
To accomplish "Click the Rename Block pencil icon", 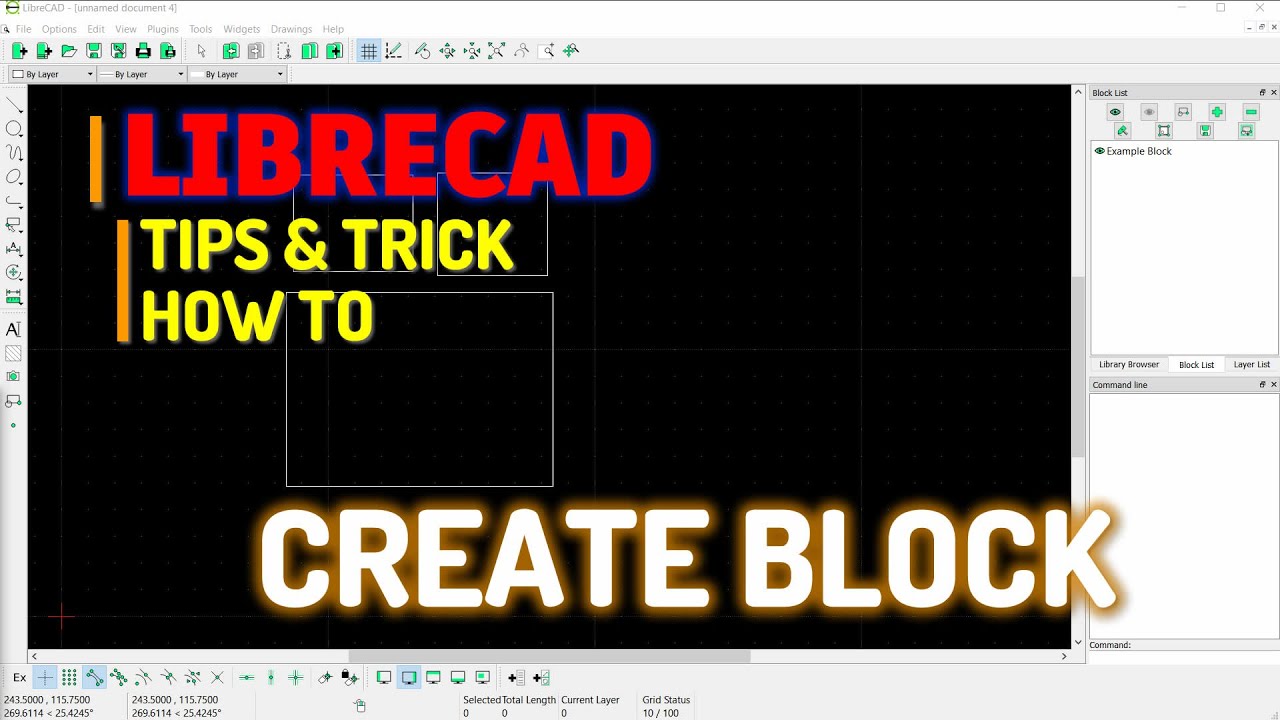I will tap(1122, 131).
